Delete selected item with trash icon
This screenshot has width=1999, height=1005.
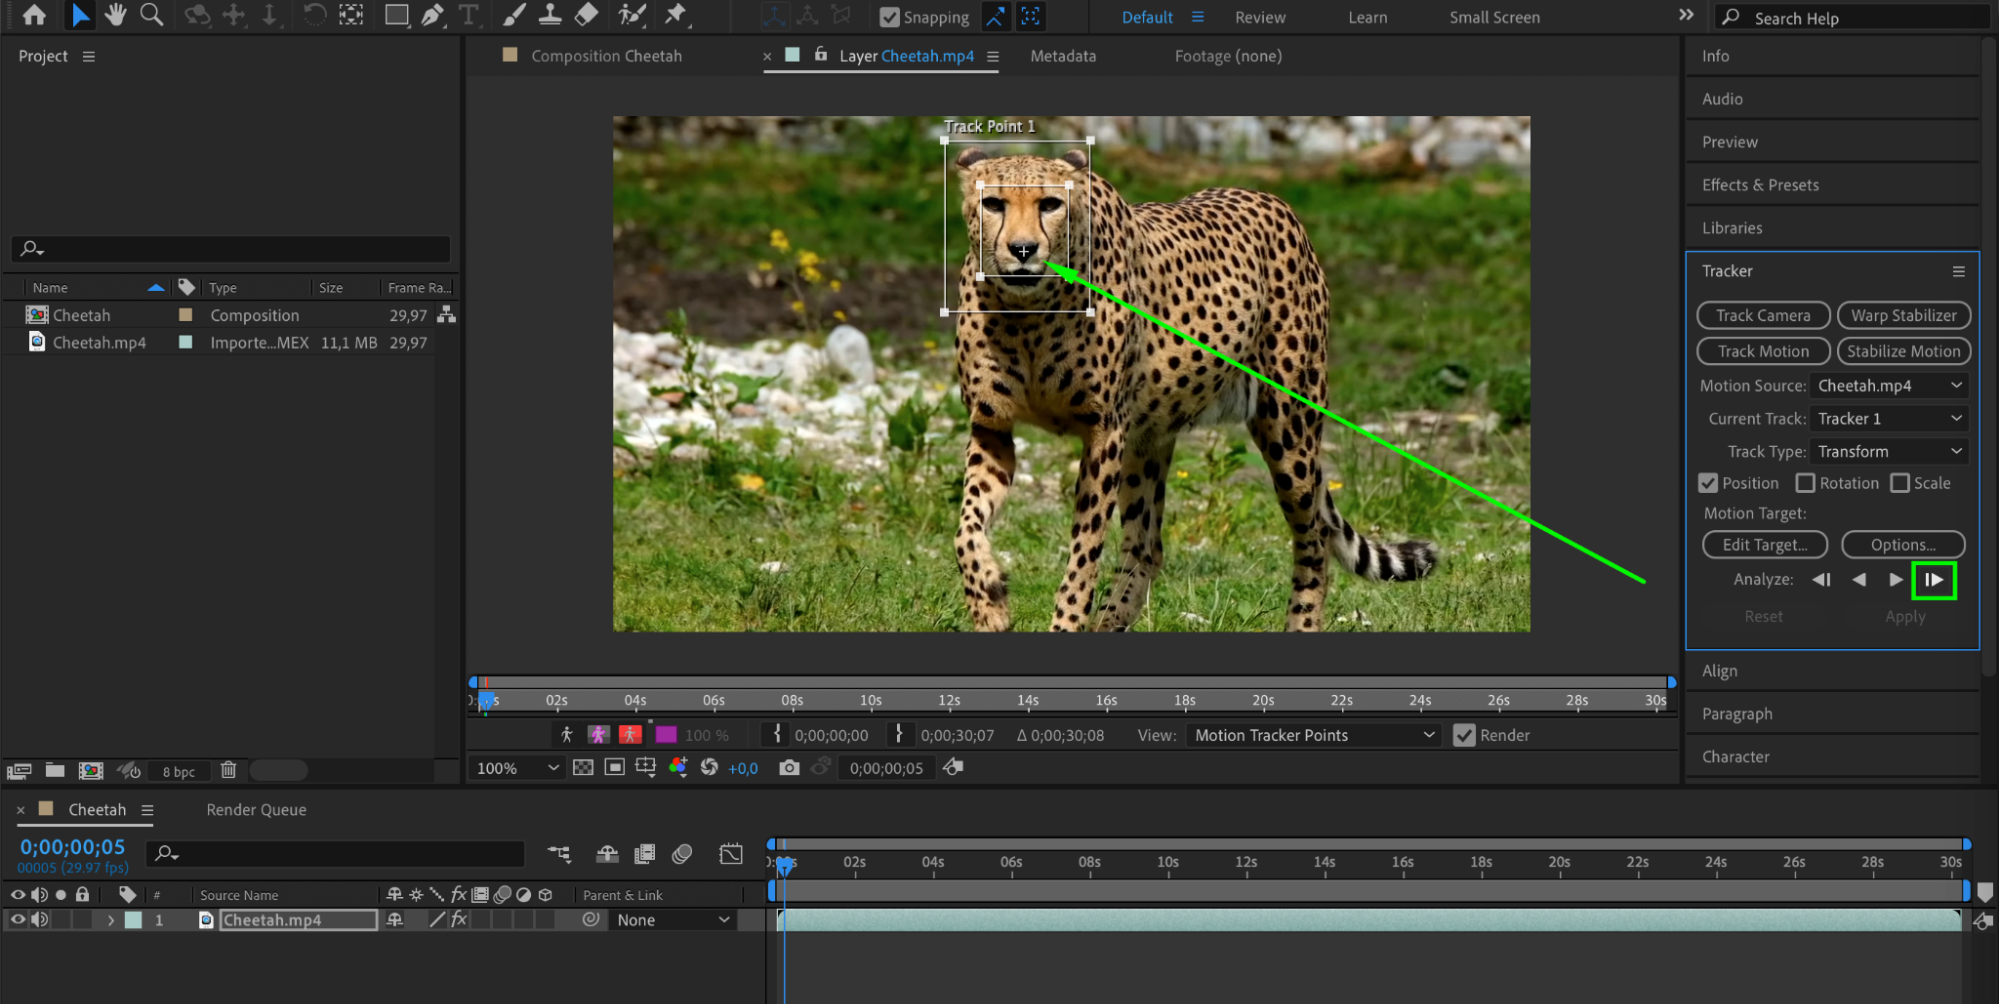tap(228, 770)
